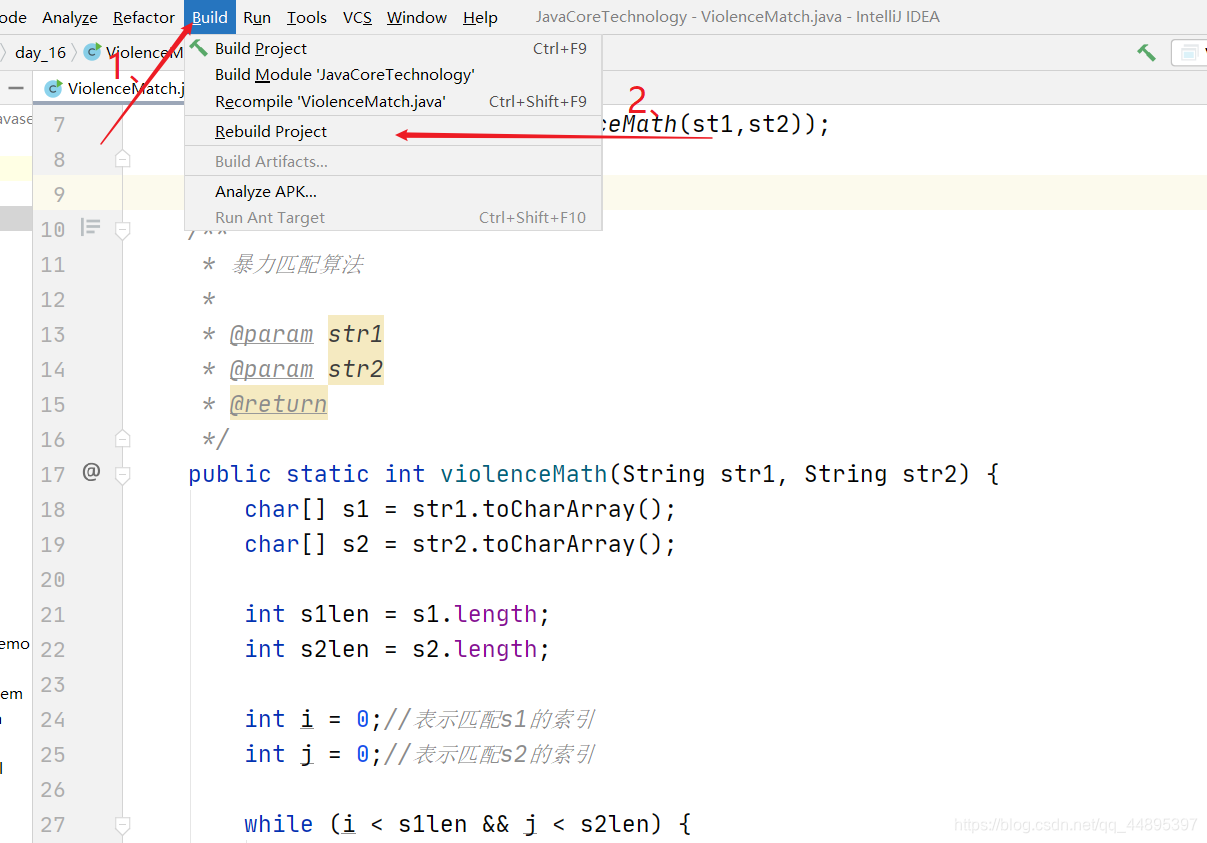This screenshot has height=843, width=1207.
Task: Choose Build Project from the Build menu
Action: (x=393, y=48)
